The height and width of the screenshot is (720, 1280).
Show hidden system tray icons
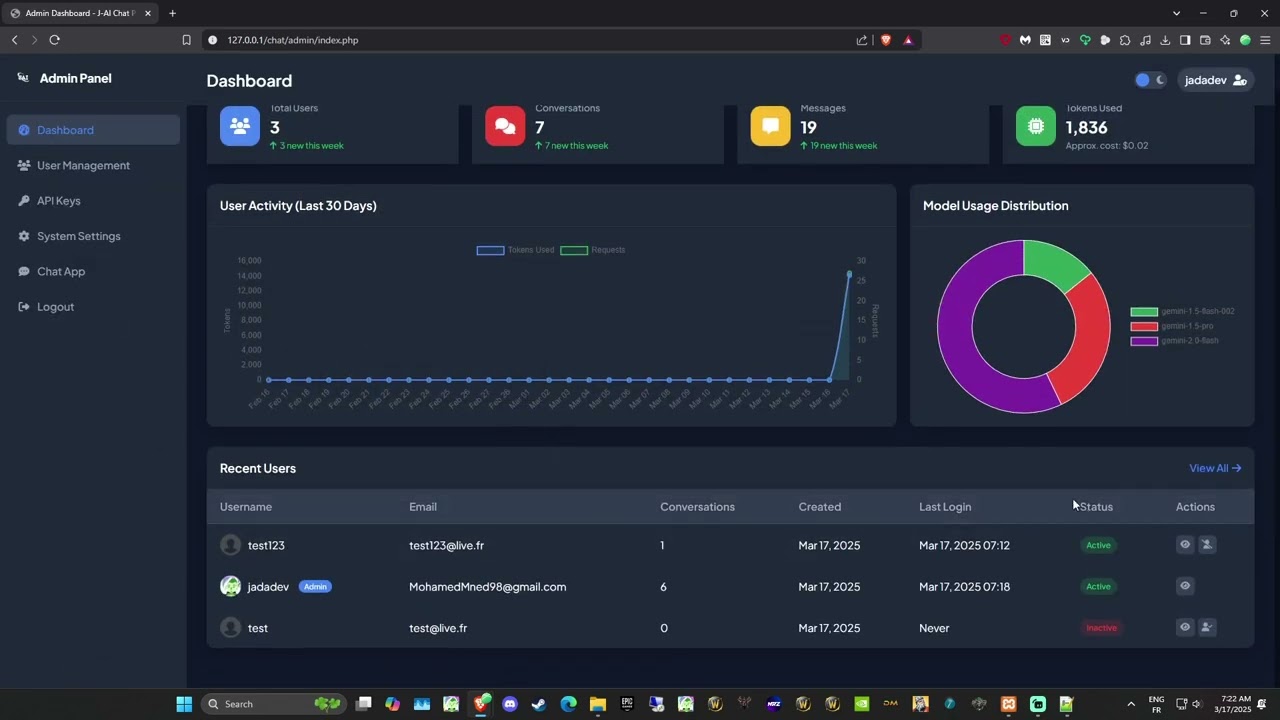pyautogui.click(x=1131, y=704)
